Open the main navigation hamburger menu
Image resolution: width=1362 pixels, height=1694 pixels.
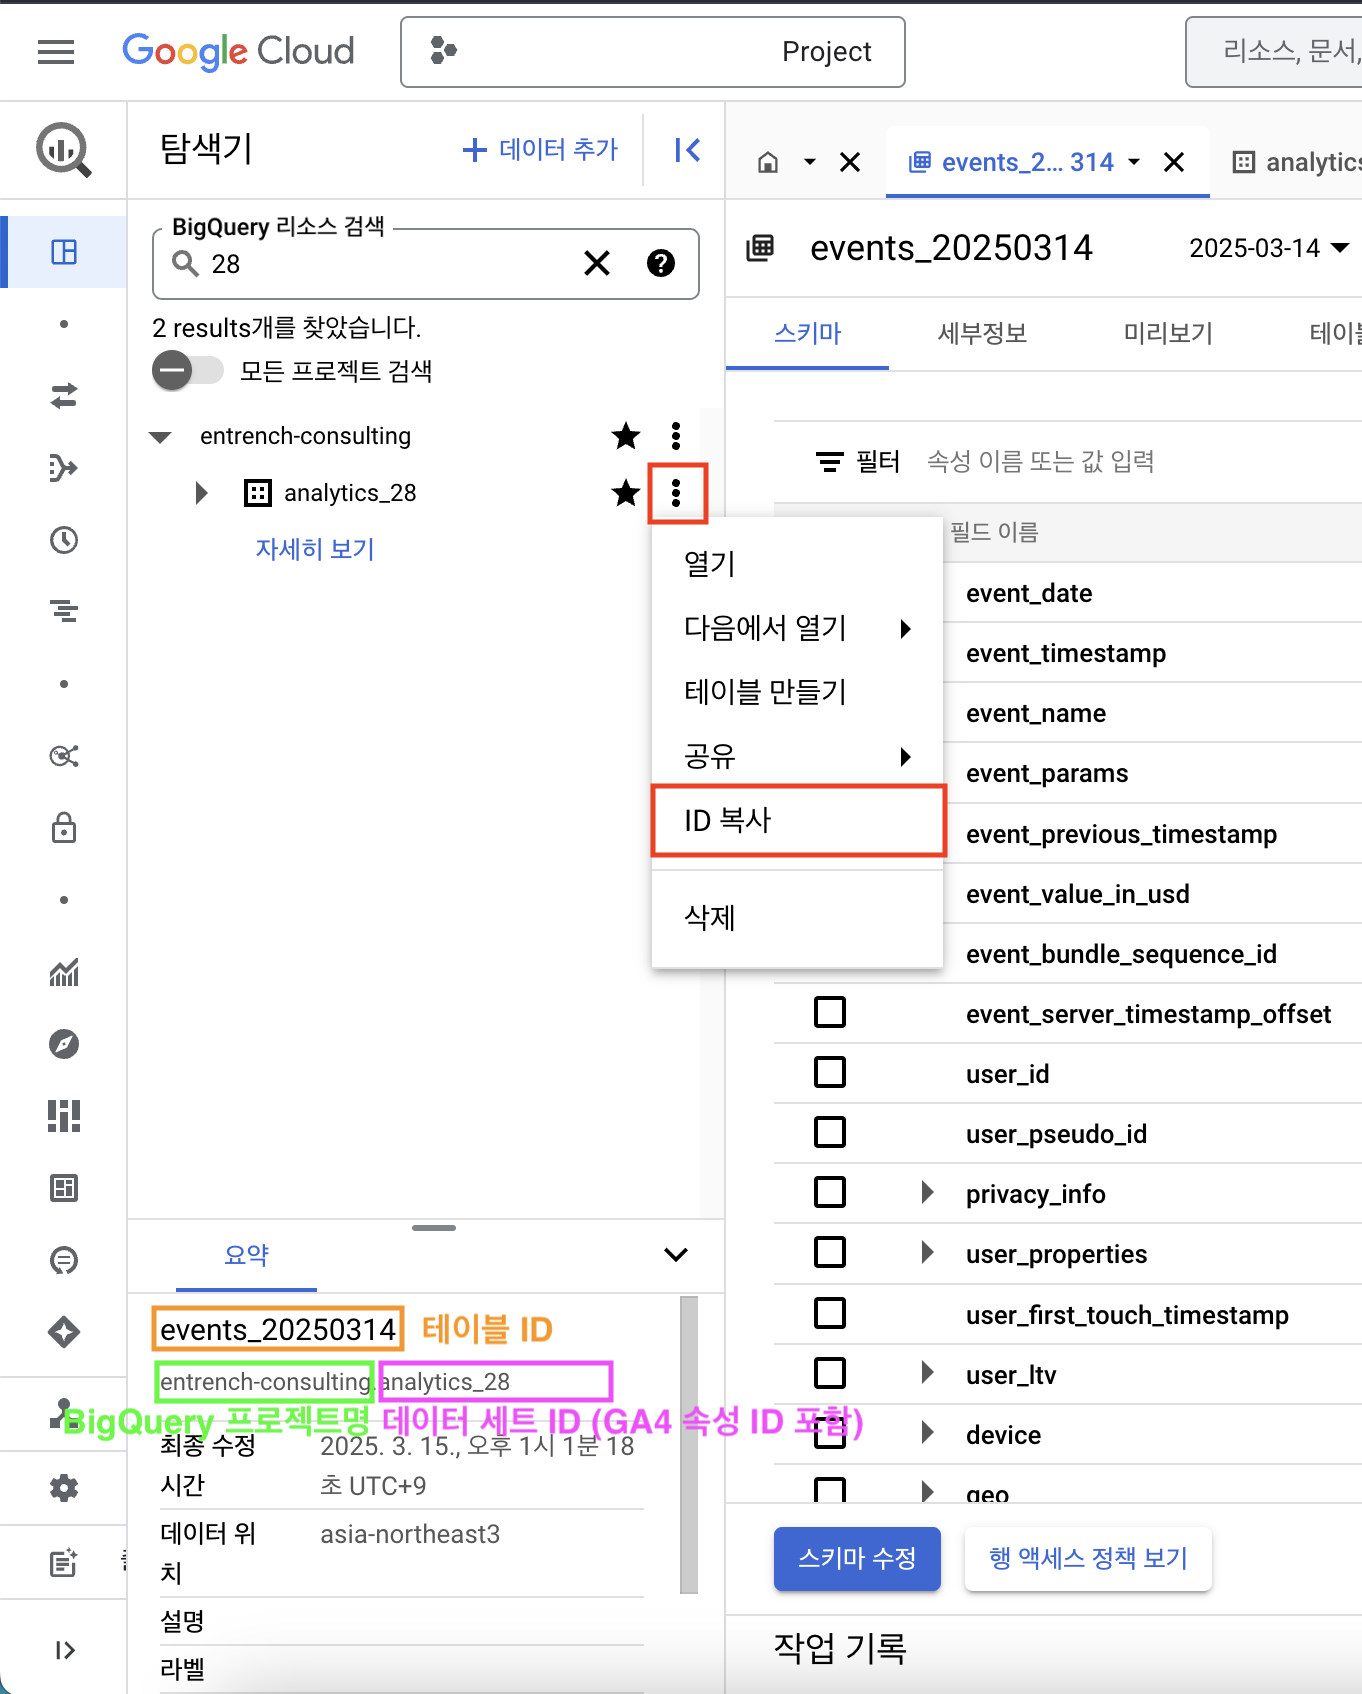pos(56,51)
